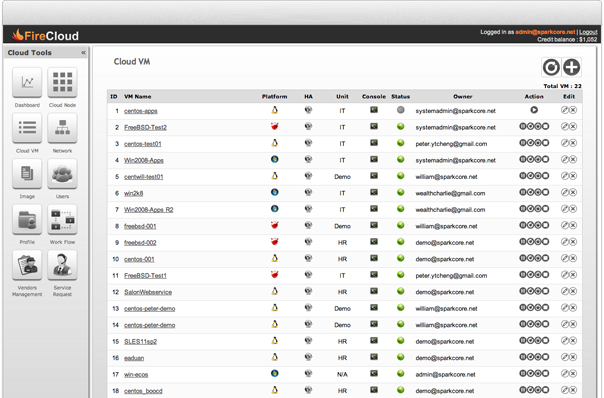
Task: Open the Win2008-Apps VM link
Action: click(x=144, y=160)
